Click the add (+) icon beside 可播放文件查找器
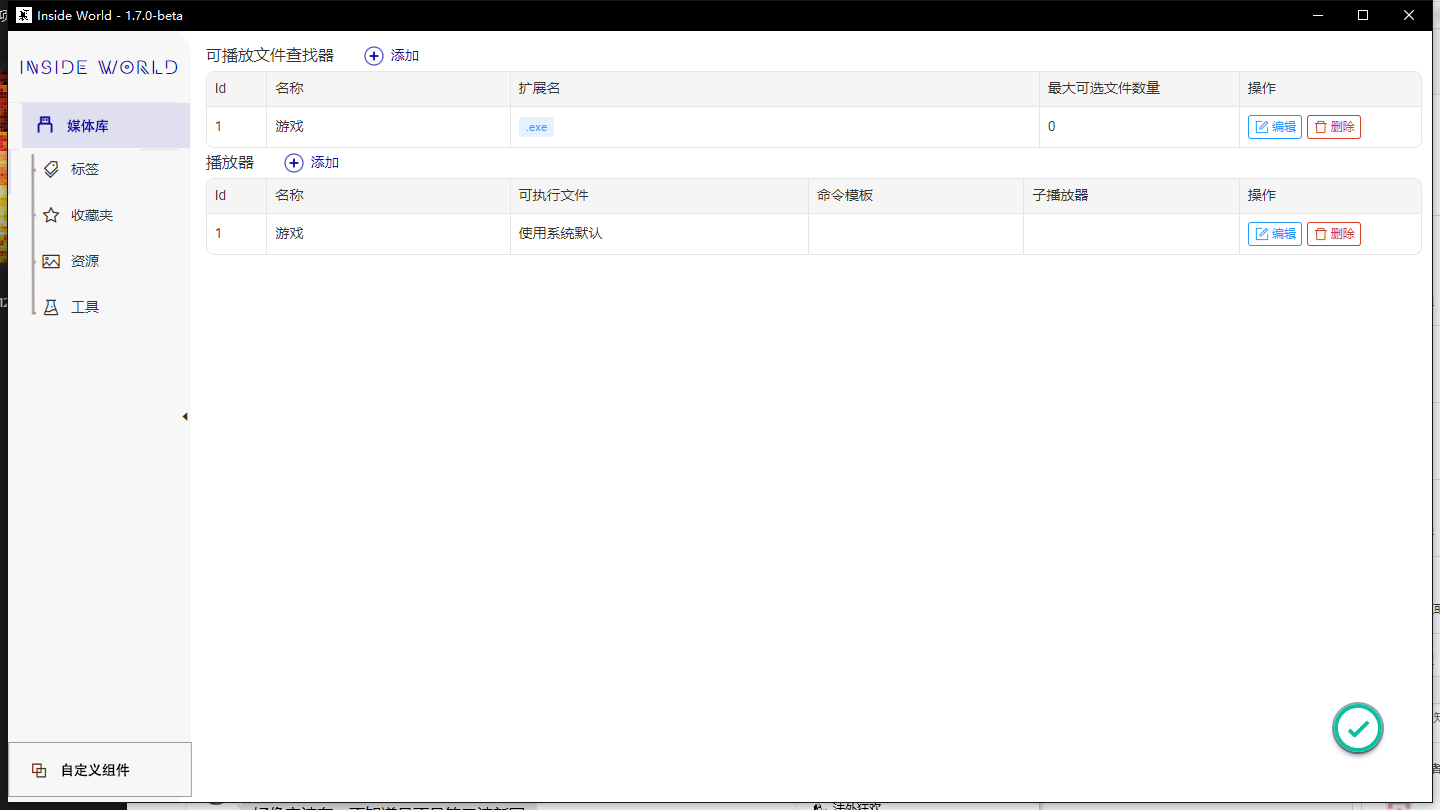The image size is (1440, 810). coord(375,56)
